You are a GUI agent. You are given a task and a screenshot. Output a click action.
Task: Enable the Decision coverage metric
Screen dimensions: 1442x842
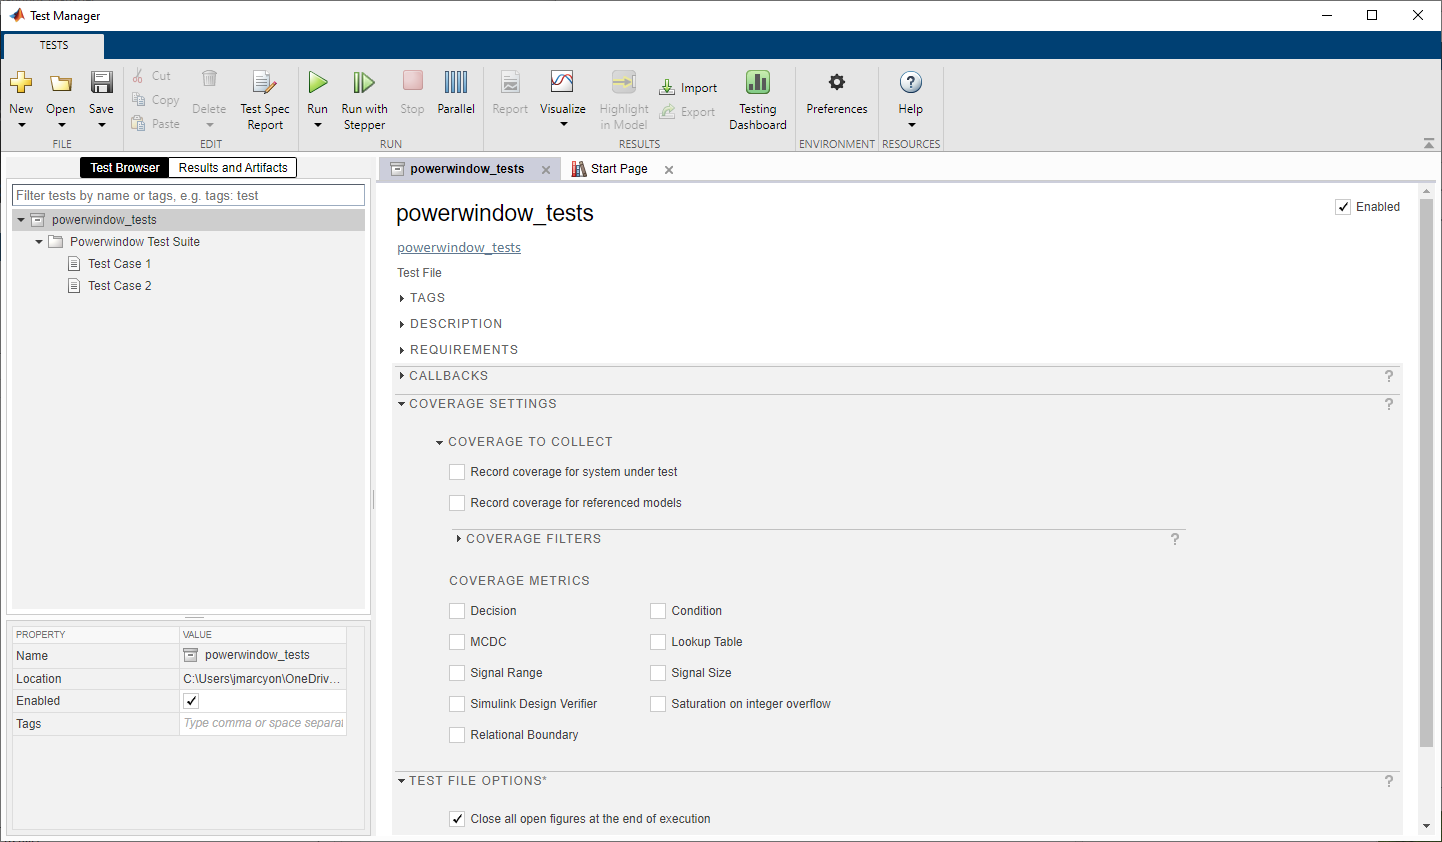point(457,611)
